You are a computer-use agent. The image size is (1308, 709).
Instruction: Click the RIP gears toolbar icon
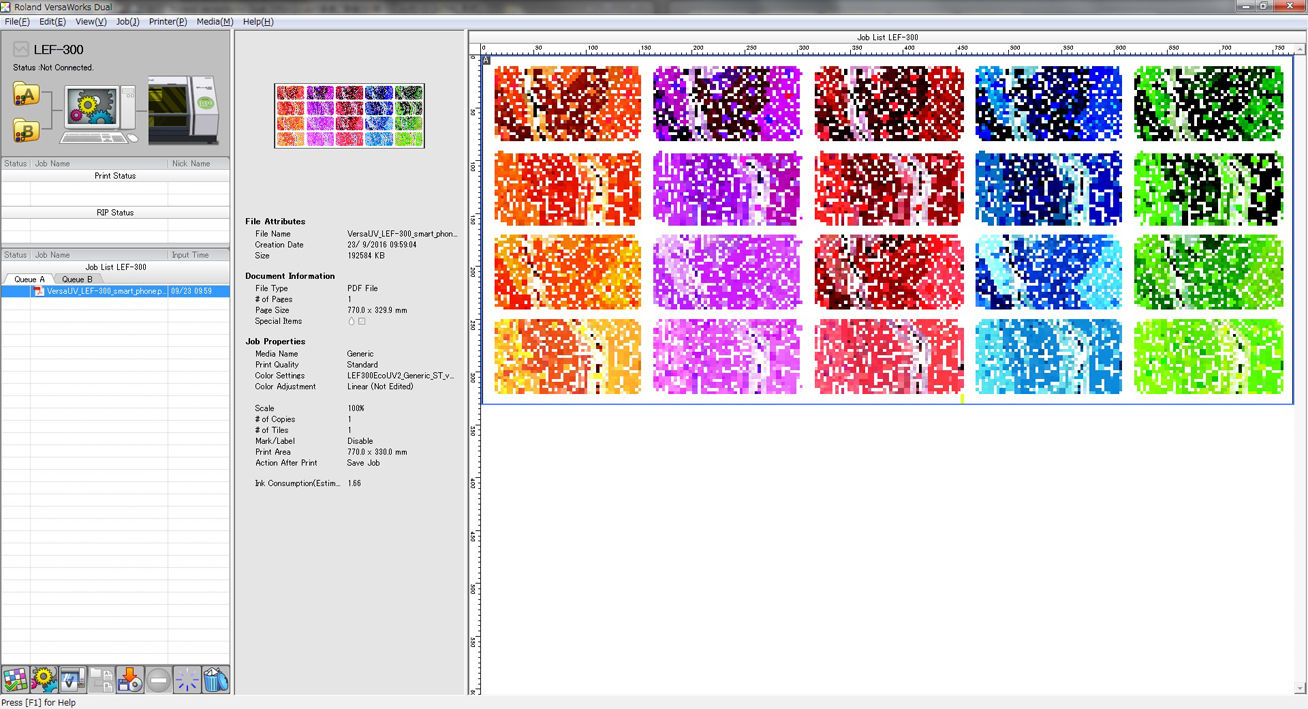point(44,680)
